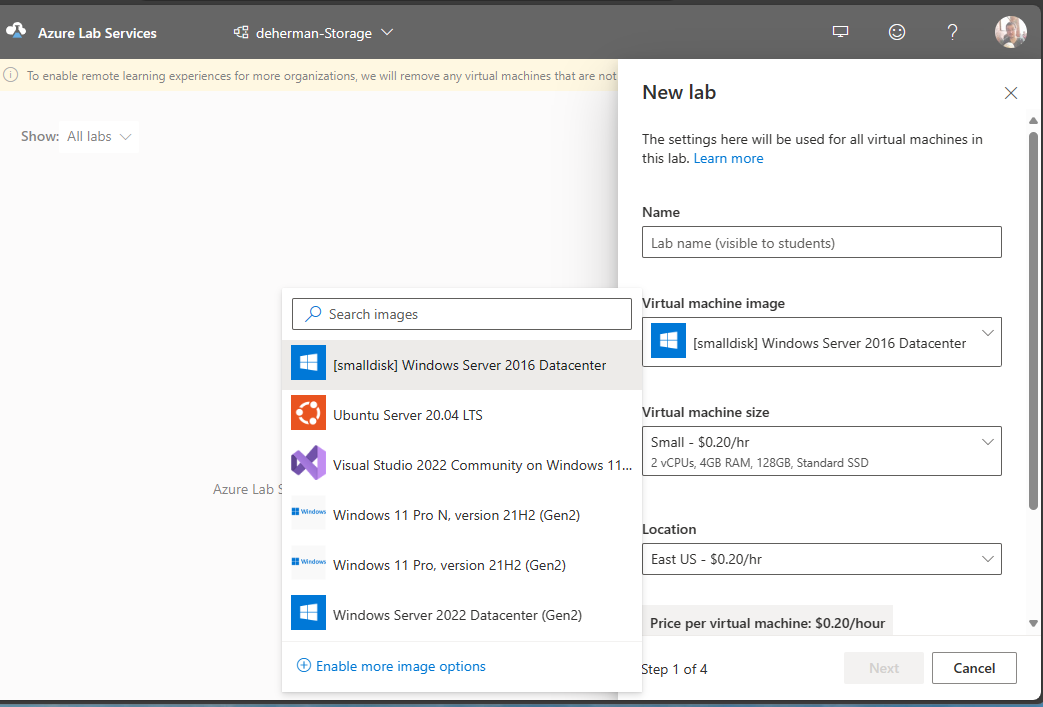This screenshot has width=1043, height=707.
Task: Click the Lab name input field
Action: (821, 242)
